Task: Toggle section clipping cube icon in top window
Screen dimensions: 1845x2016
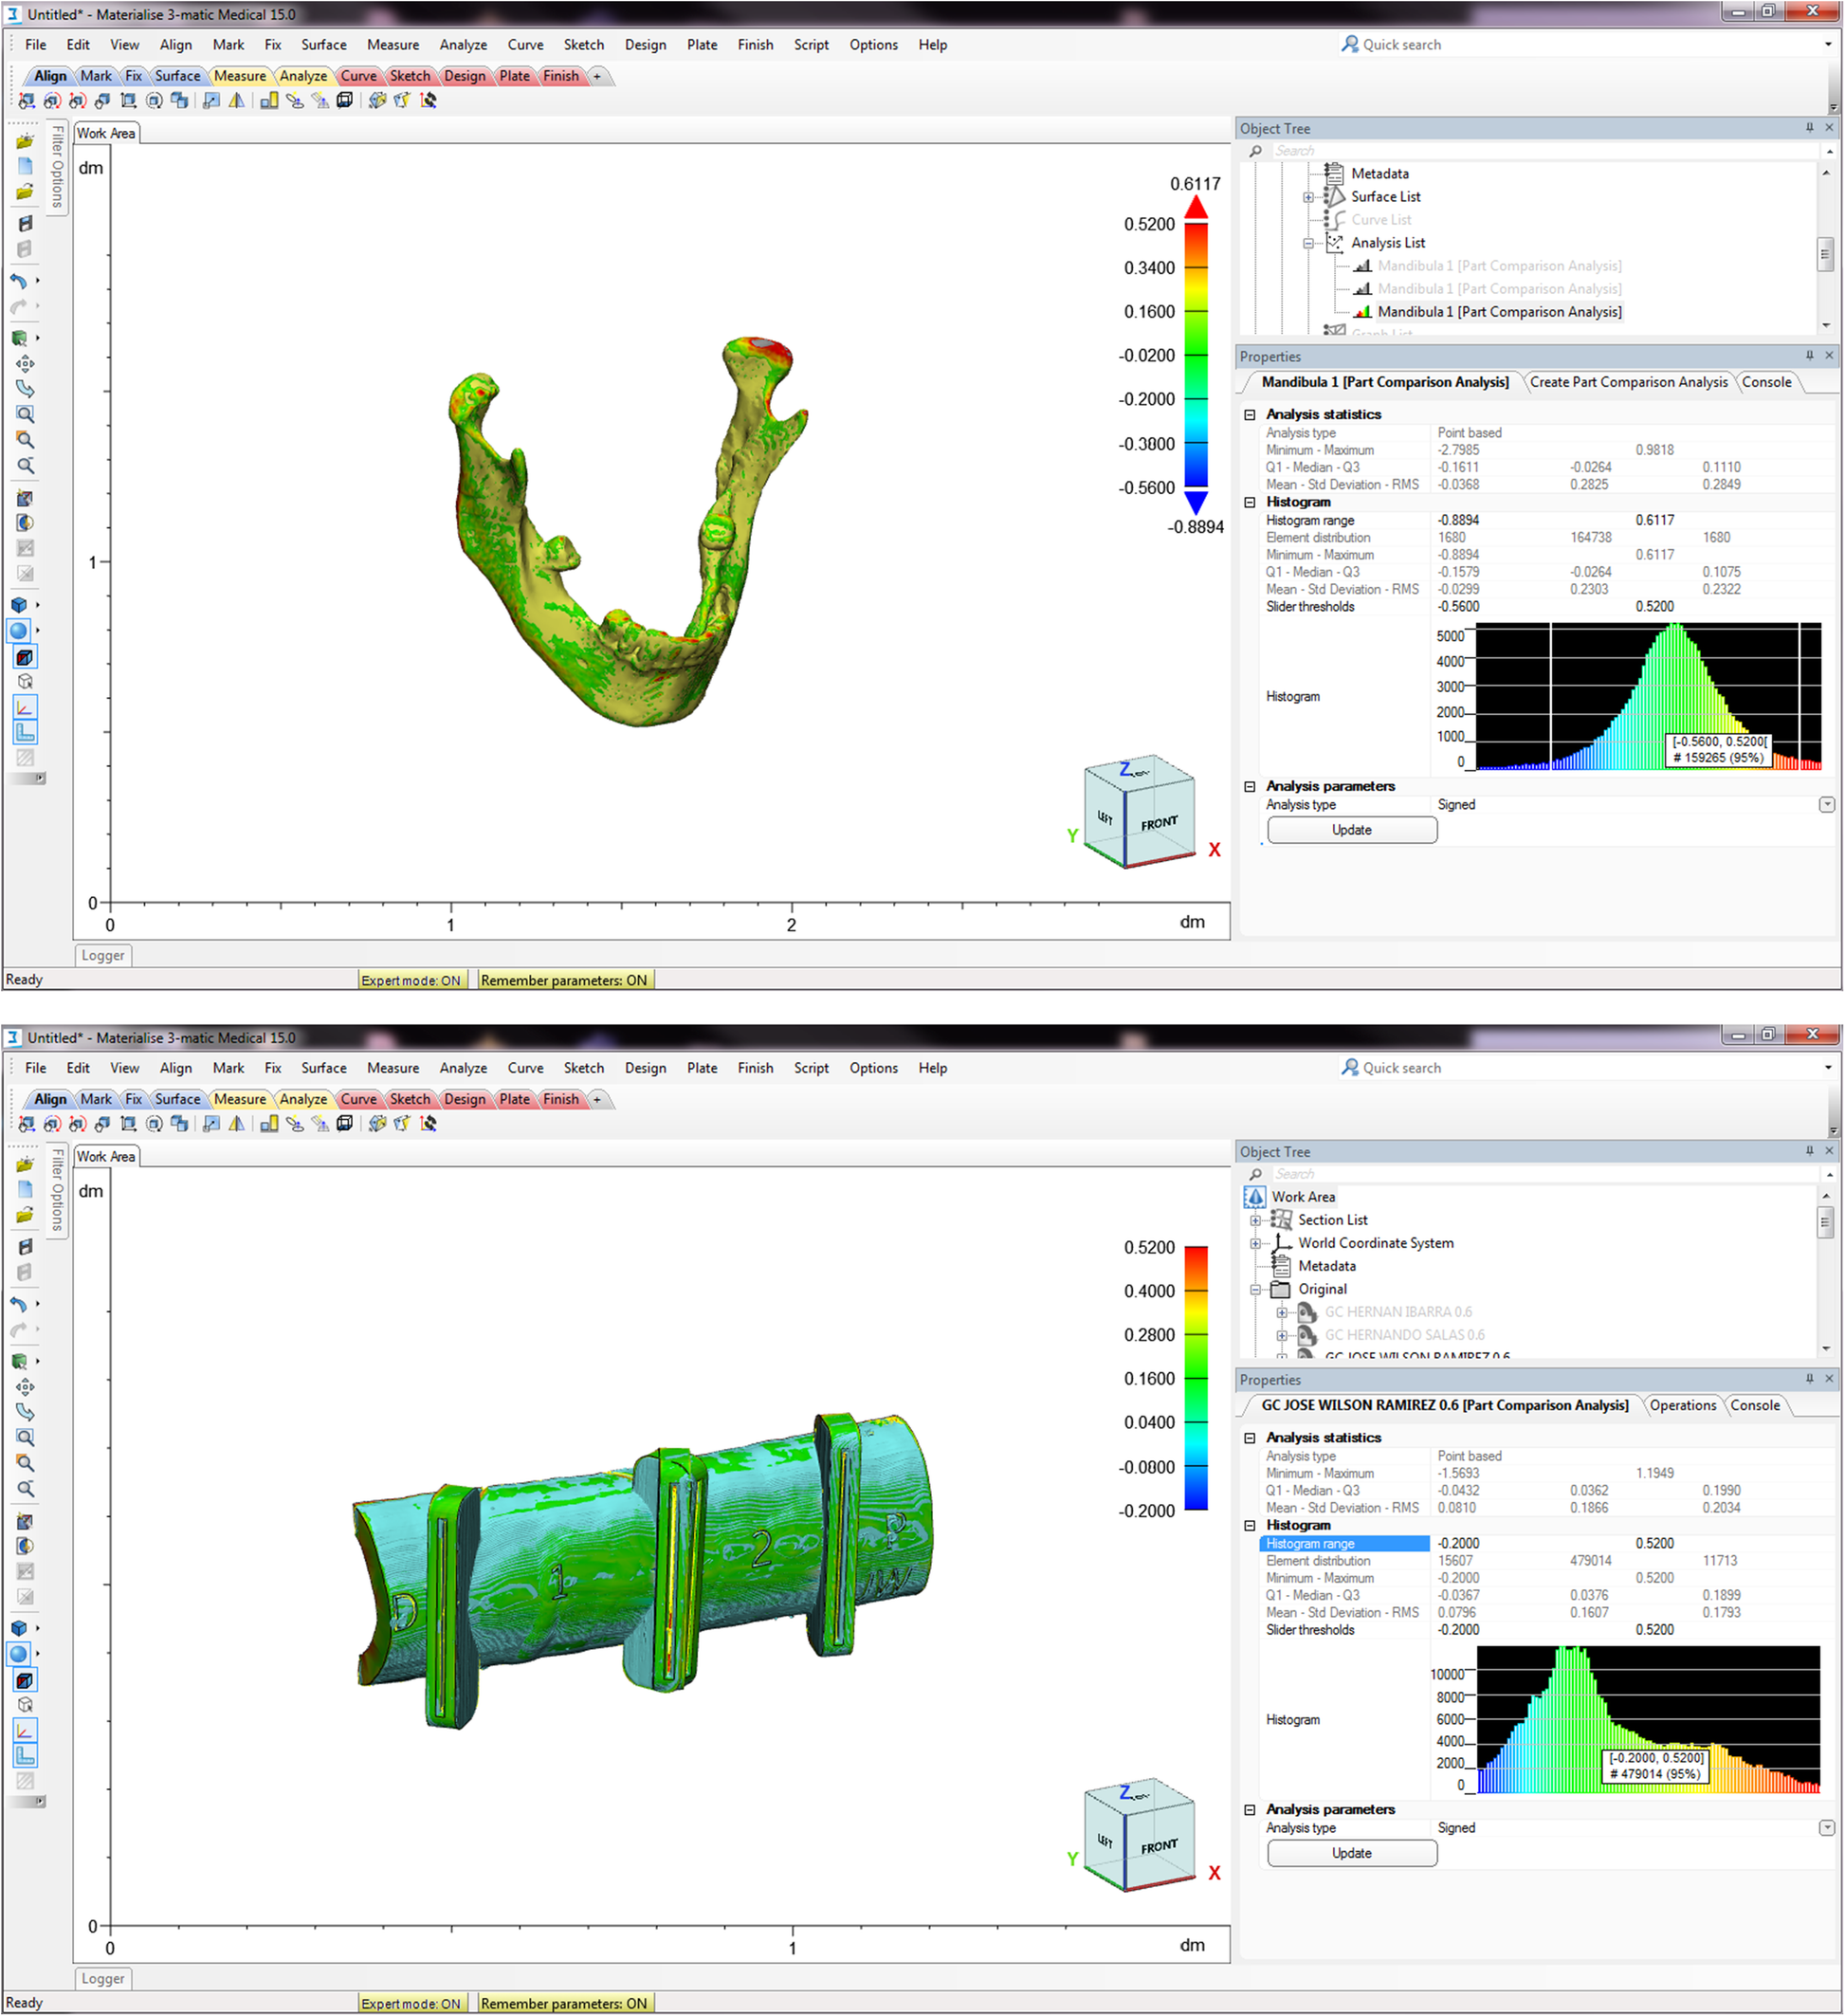Action: point(25,658)
